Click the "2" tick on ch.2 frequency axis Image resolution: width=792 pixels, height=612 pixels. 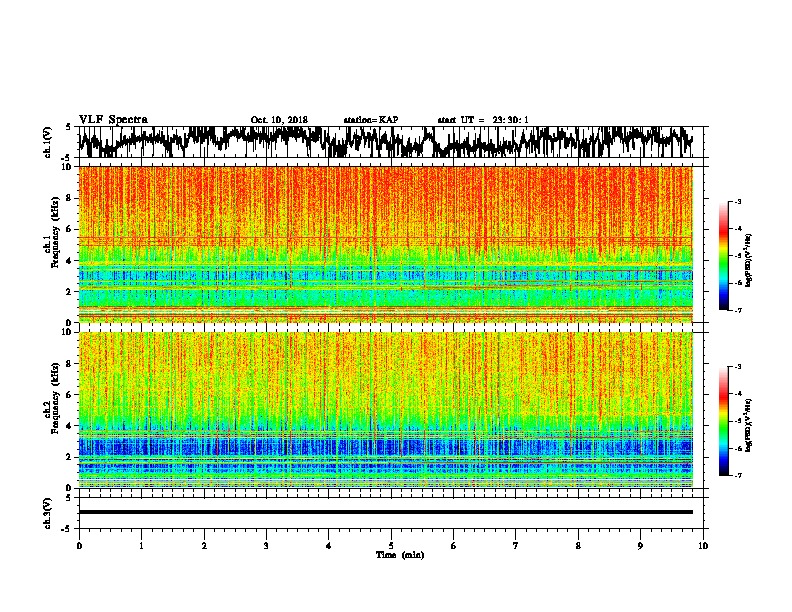click(70, 456)
